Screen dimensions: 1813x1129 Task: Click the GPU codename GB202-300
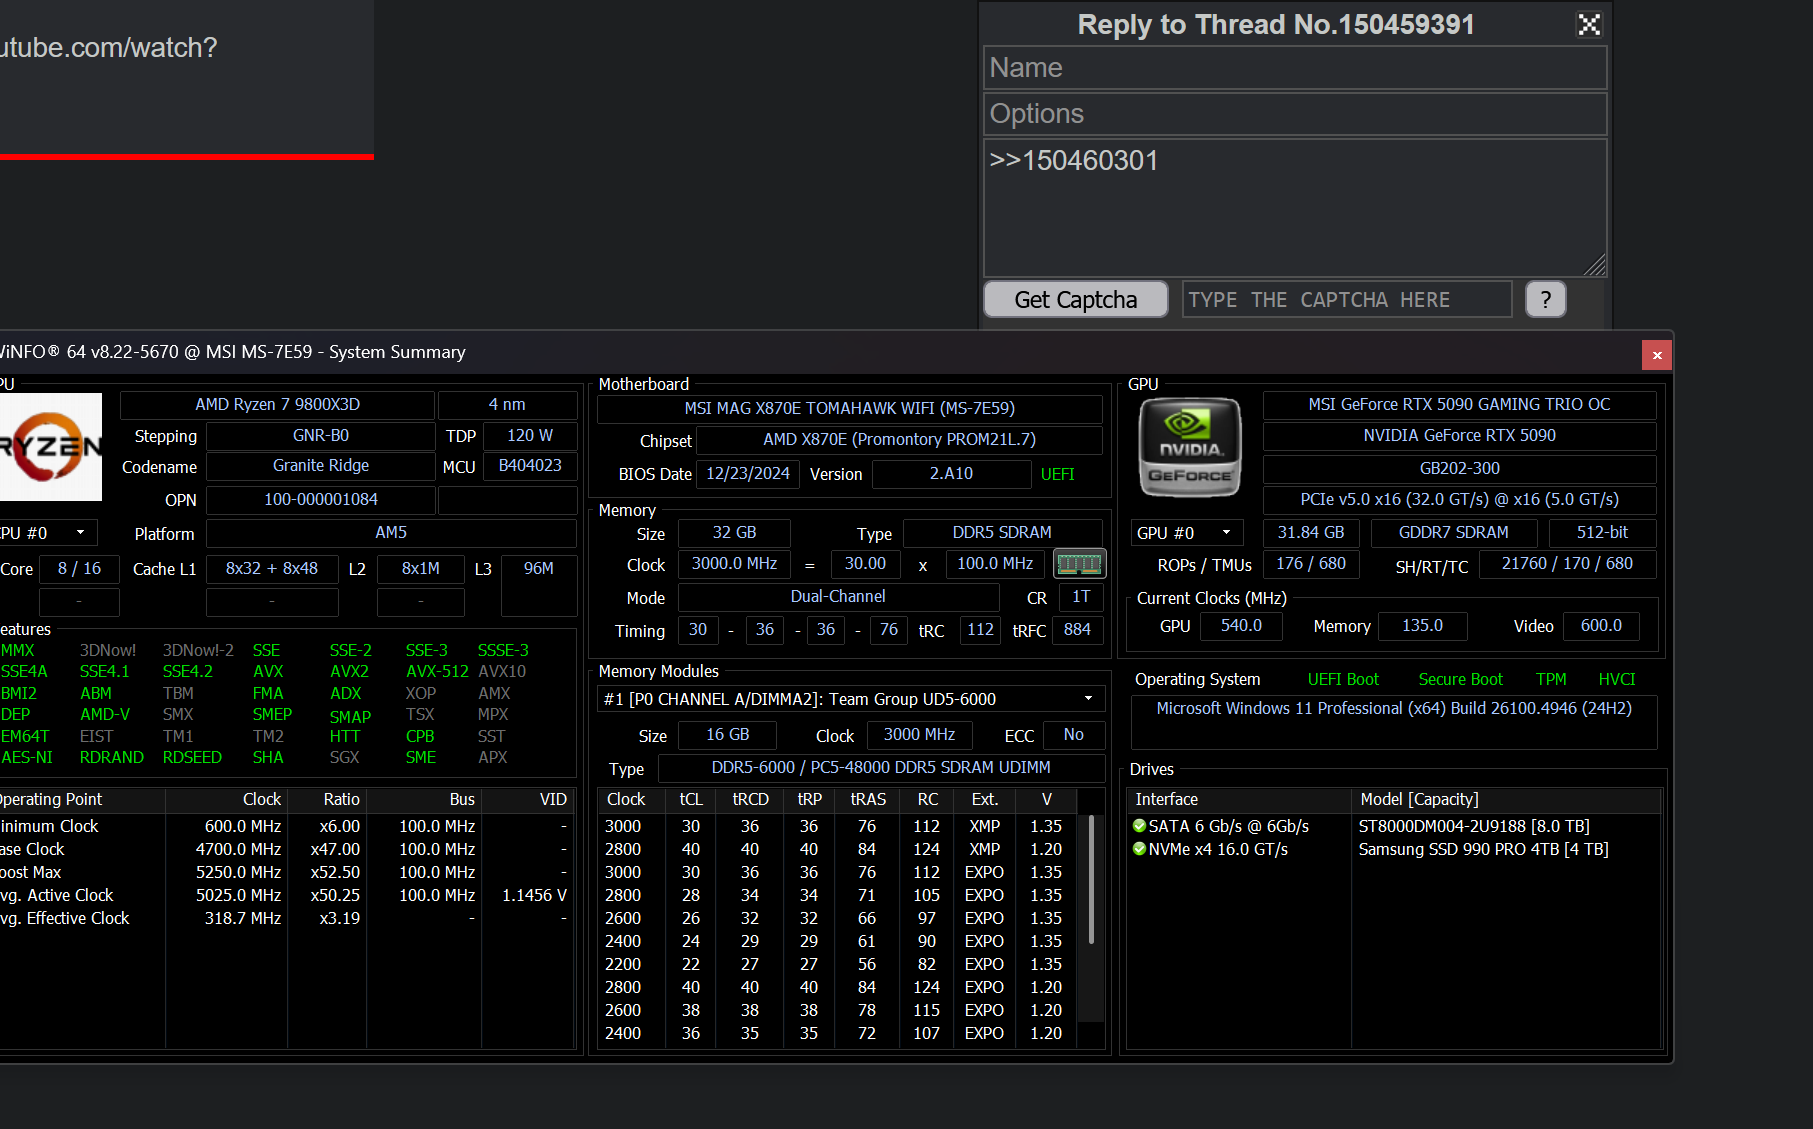coord(1460,469)
